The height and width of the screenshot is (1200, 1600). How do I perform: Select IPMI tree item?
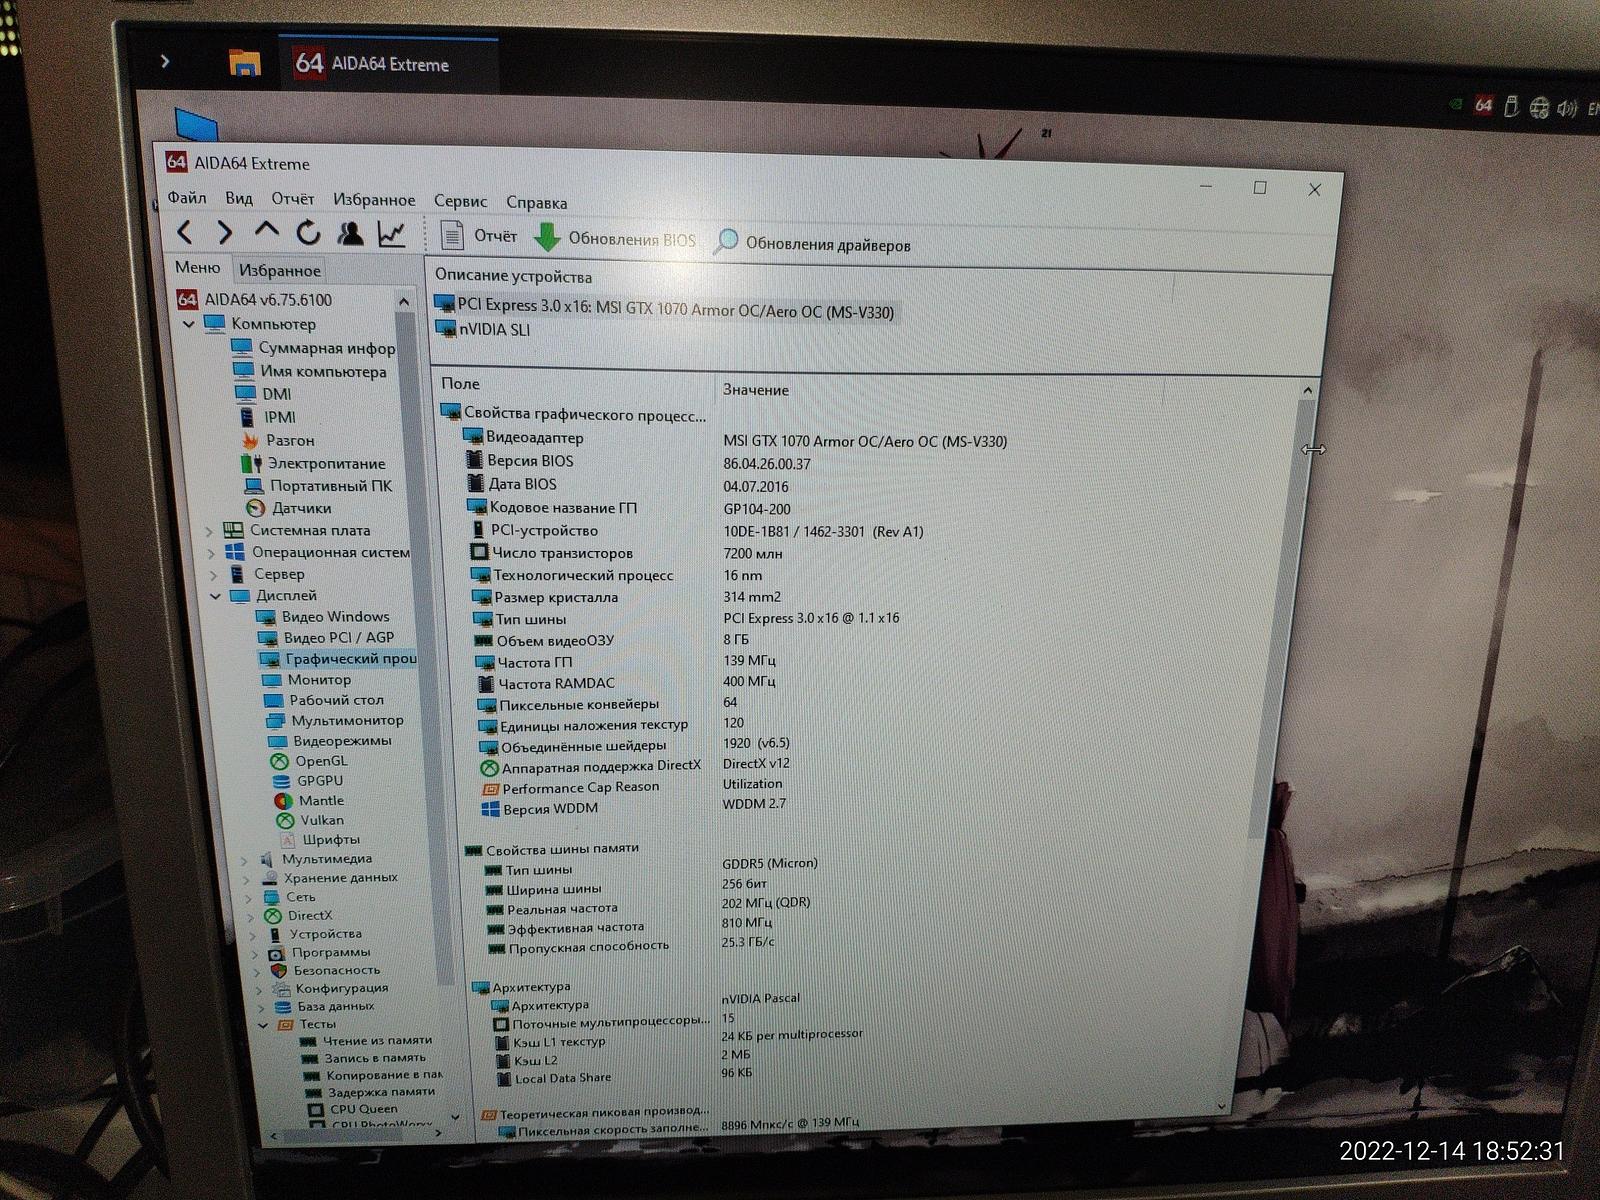pyautogui.click(x=267, y=417)
